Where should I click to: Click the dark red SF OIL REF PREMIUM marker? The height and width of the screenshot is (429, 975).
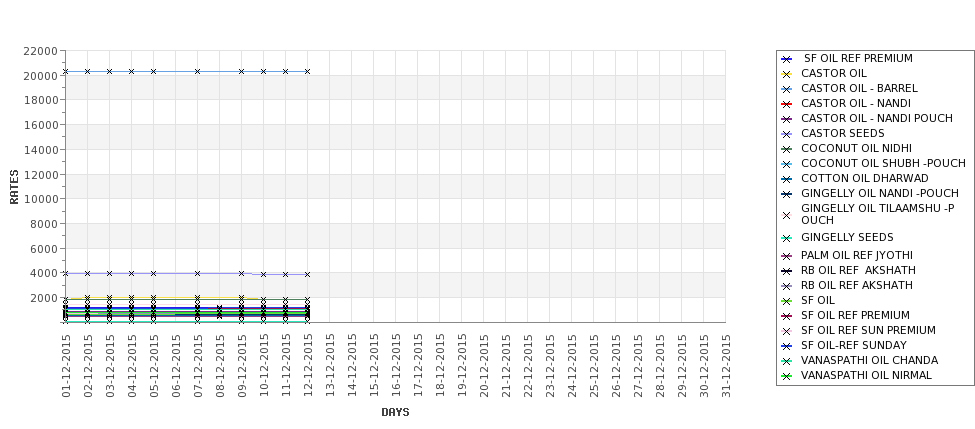point(786,316)
